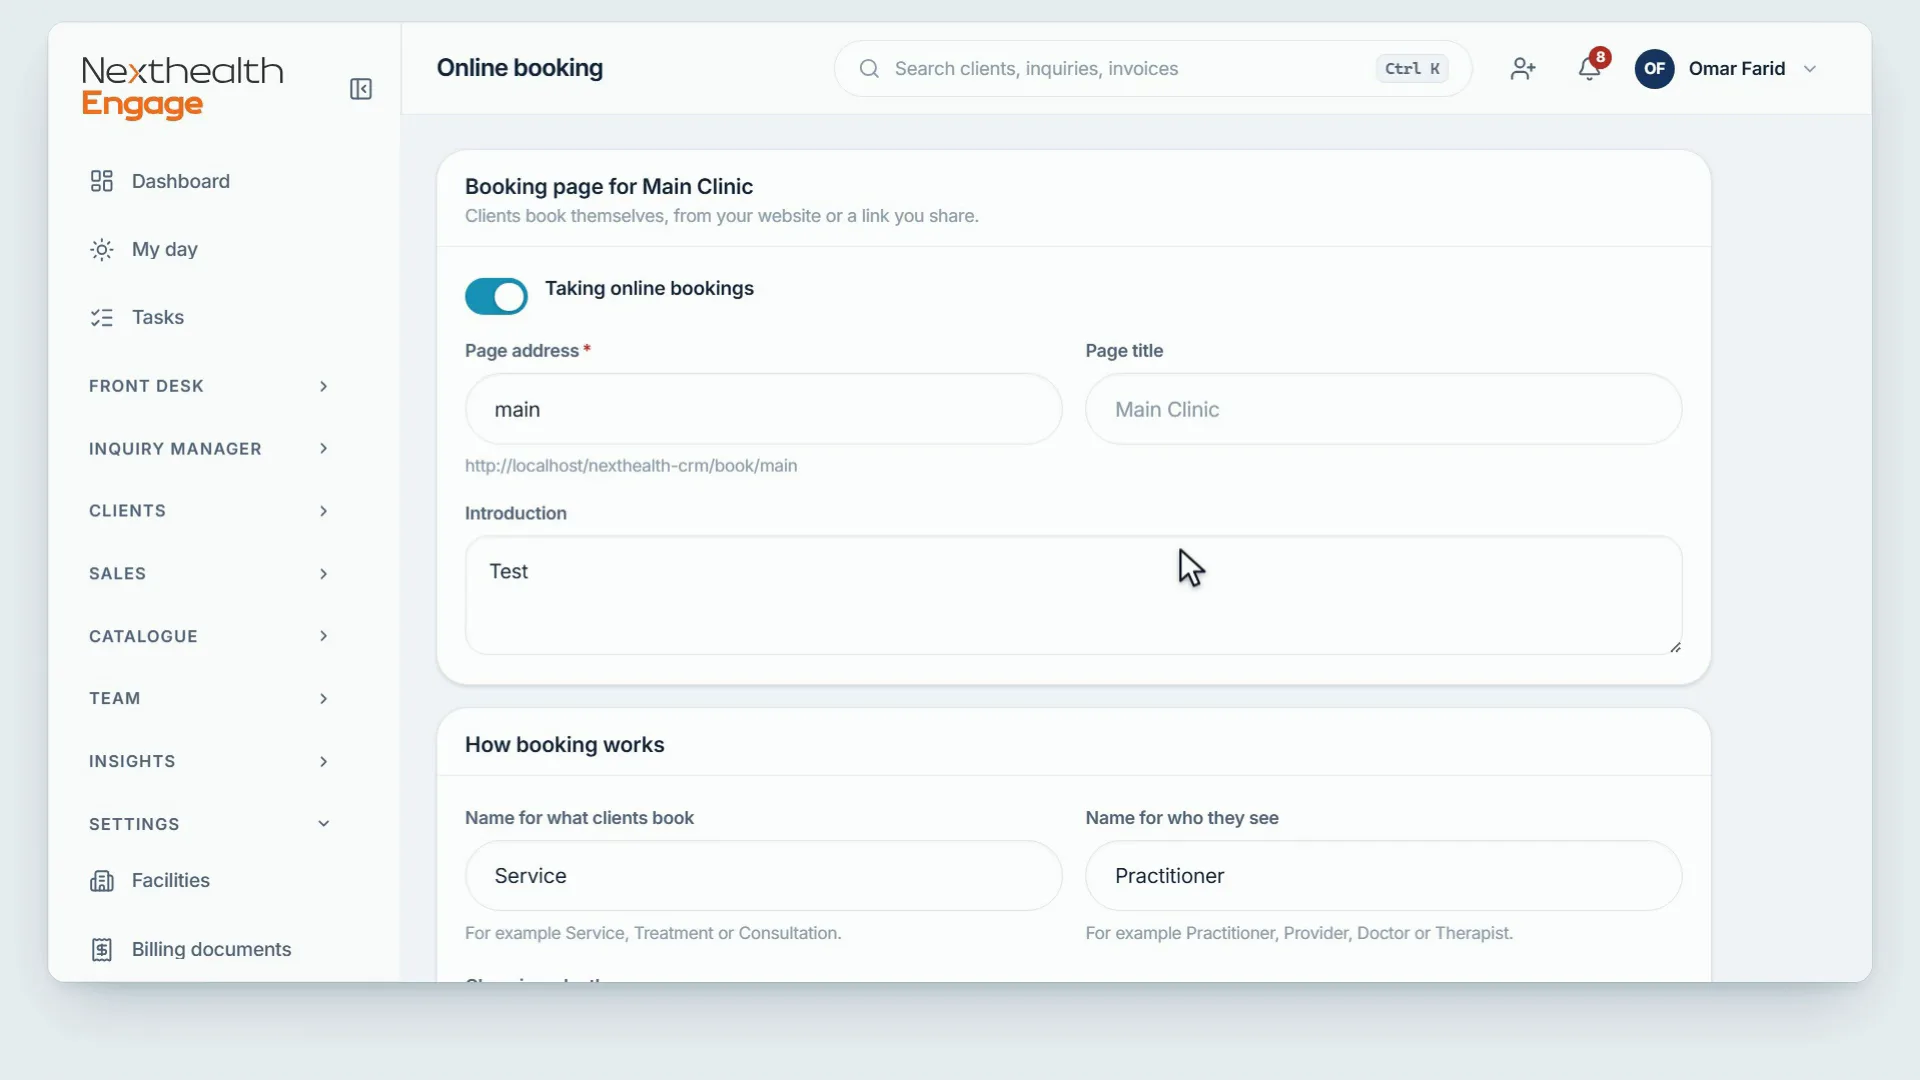The height and width of the screenshot is (1080, 1920).
Task: Expand the Front Desk section
Action: tap(209, 386)
